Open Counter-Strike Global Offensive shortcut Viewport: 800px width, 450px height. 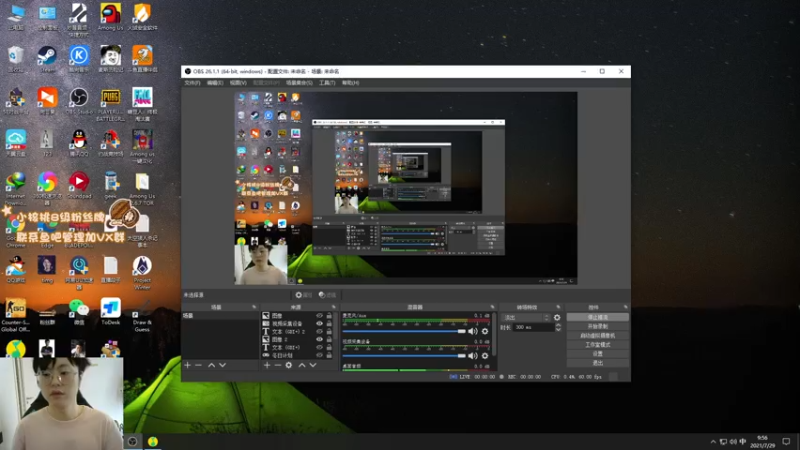coord(15,315)
